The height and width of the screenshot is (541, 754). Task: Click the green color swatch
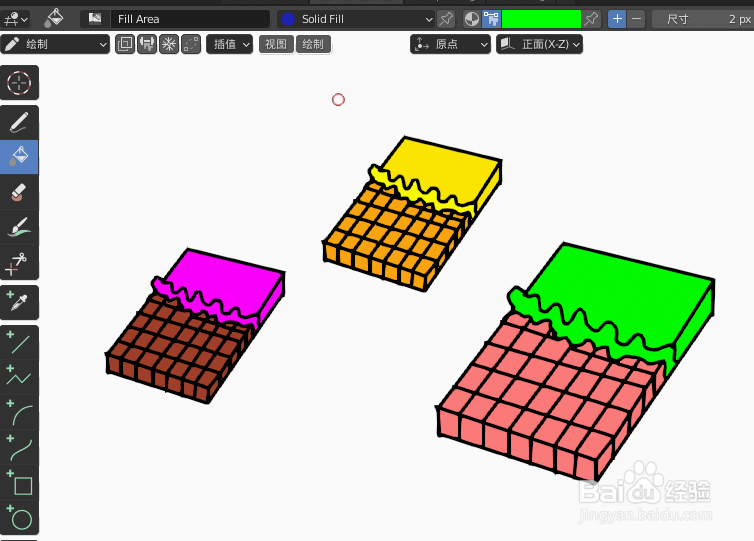point(541,19)
